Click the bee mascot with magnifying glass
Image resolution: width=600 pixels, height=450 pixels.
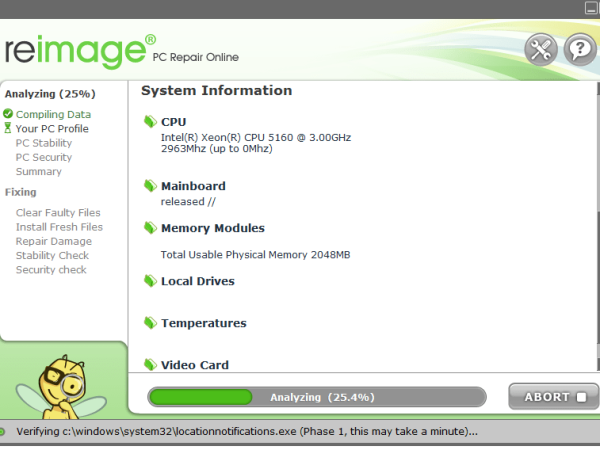click(61, 386)
